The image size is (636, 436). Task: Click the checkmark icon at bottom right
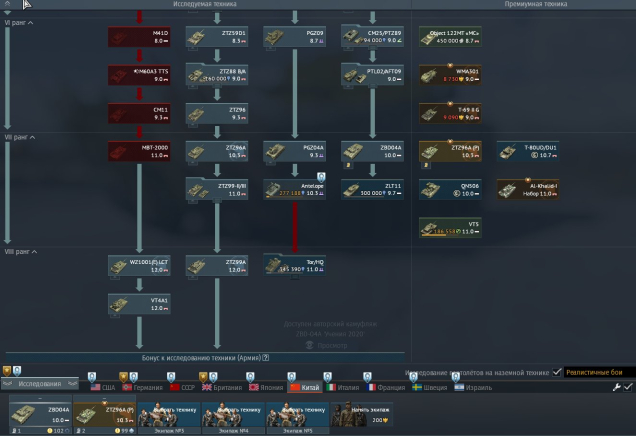(628, 387)
